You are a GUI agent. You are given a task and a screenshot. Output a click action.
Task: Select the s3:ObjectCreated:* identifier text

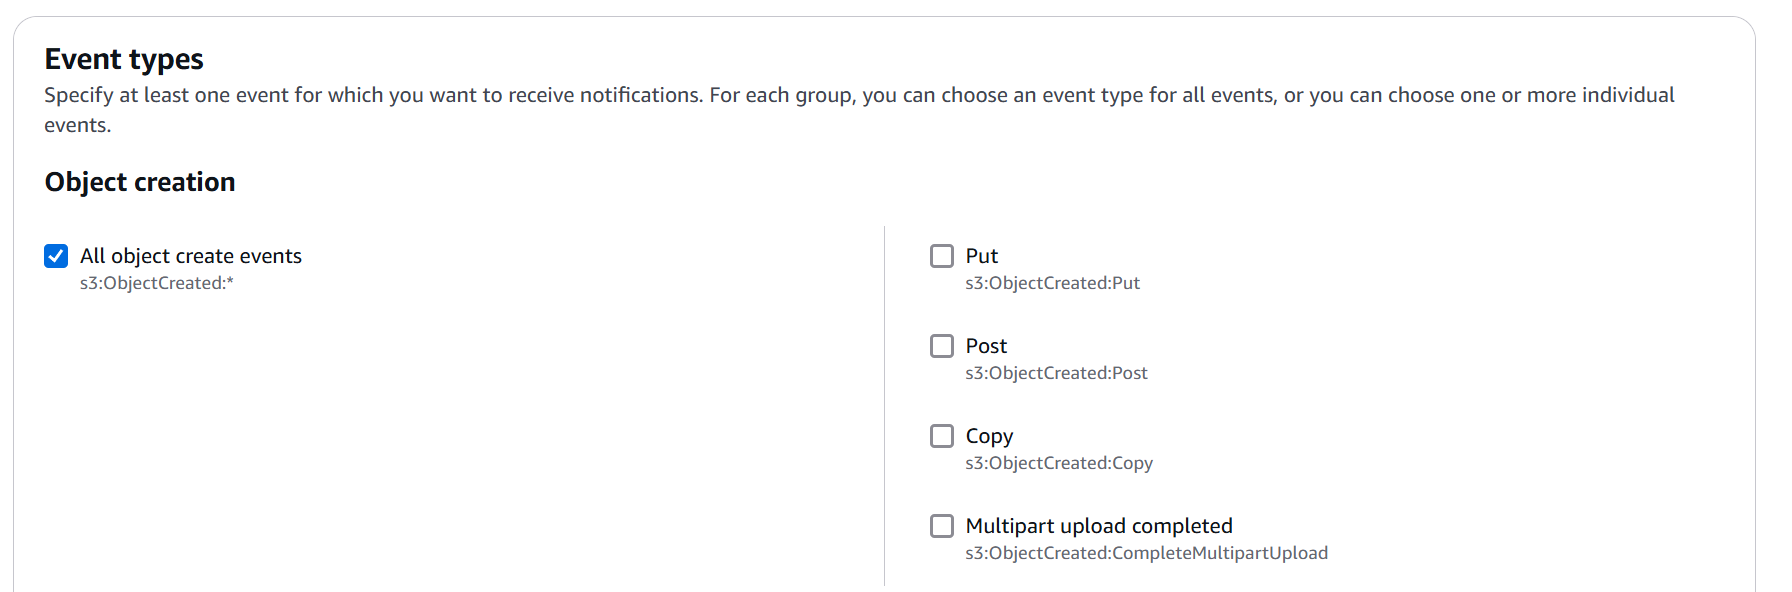coord(157,283)
